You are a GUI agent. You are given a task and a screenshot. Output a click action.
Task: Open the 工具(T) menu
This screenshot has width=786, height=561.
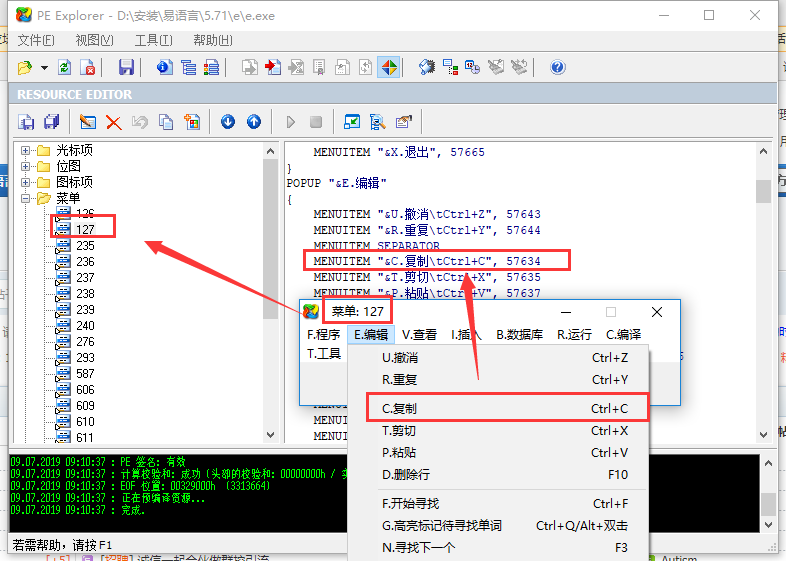point(153,40)
